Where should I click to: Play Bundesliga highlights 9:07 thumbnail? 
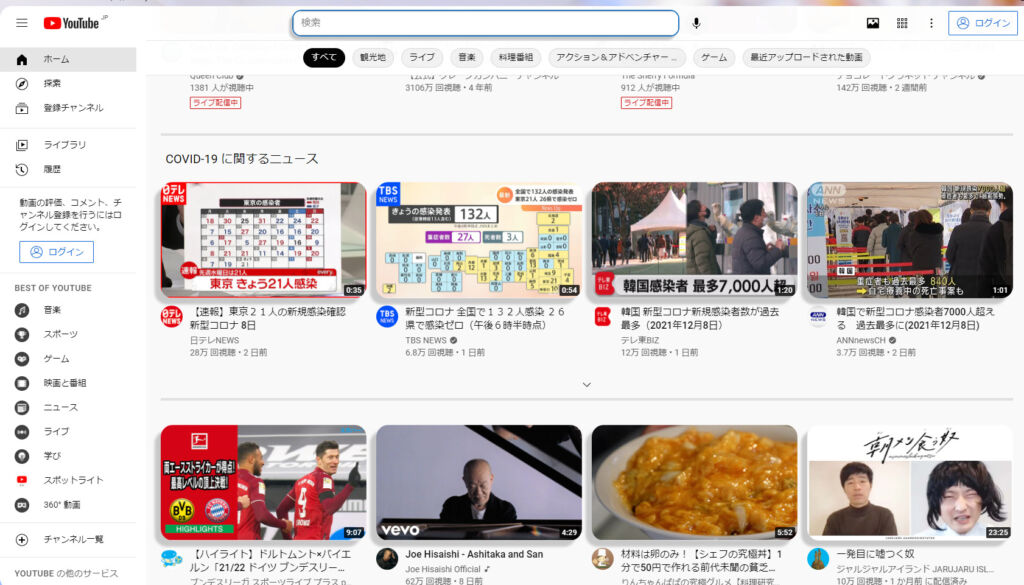click(264, 482)
